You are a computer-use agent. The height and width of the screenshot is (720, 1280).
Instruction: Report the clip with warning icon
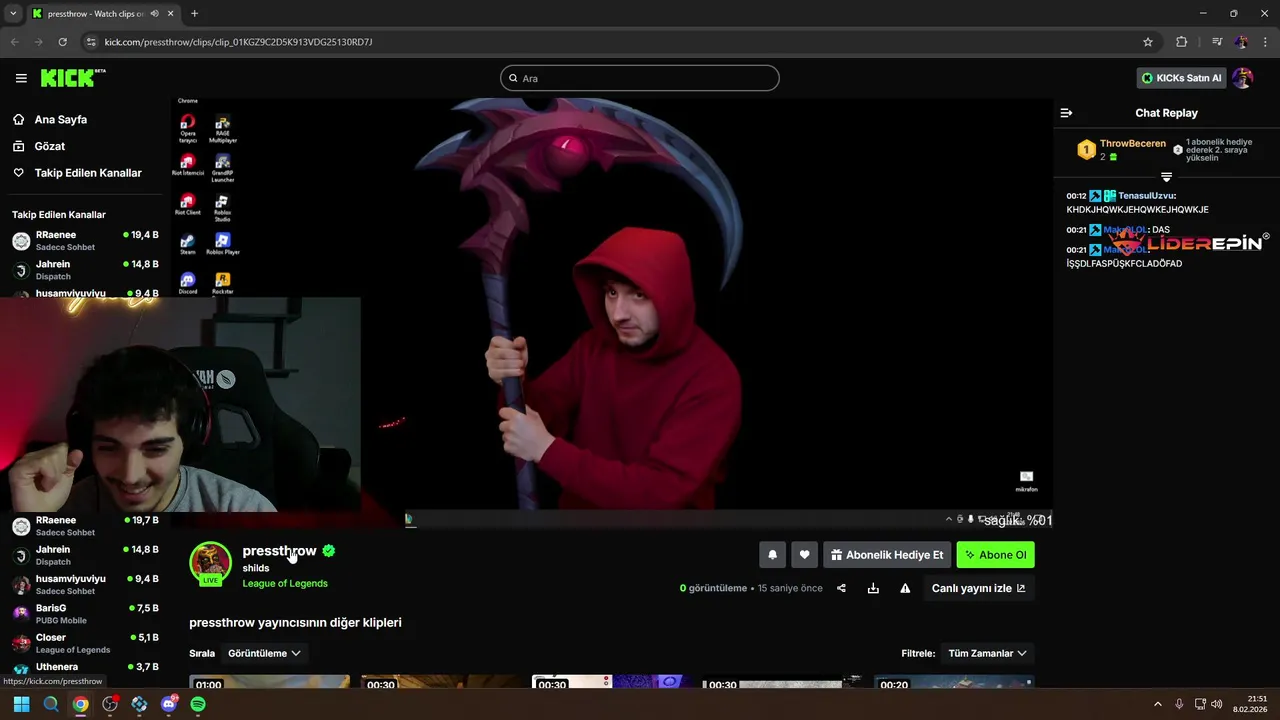905,588
